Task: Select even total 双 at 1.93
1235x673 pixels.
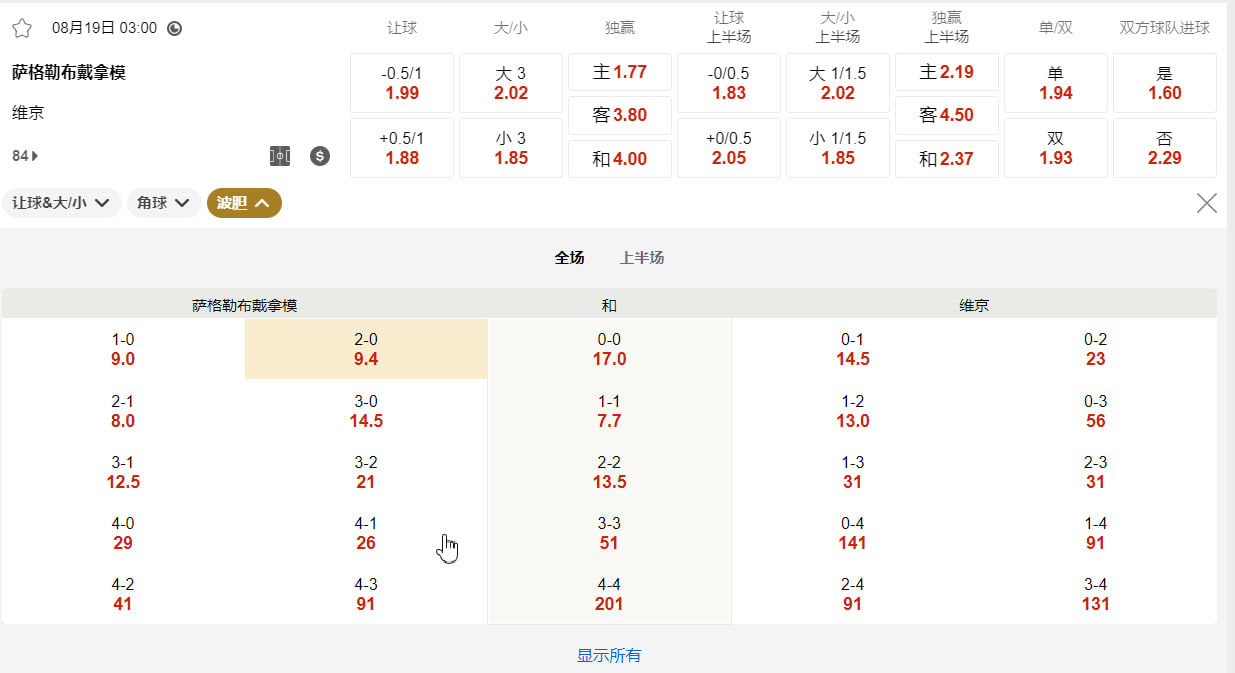Action: coord(1056,148)
